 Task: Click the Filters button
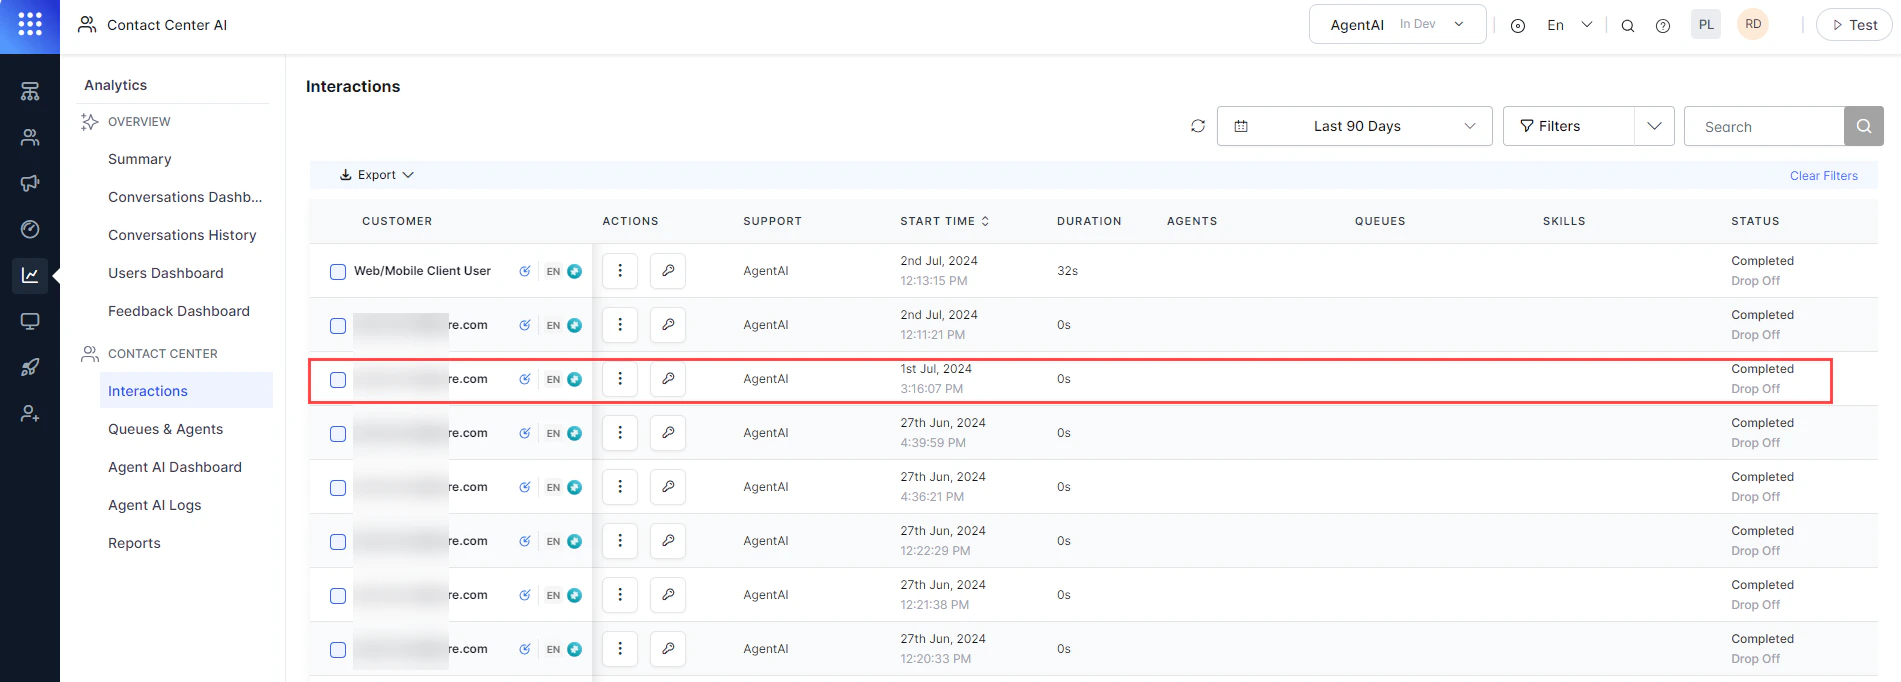coord(1568,126)
